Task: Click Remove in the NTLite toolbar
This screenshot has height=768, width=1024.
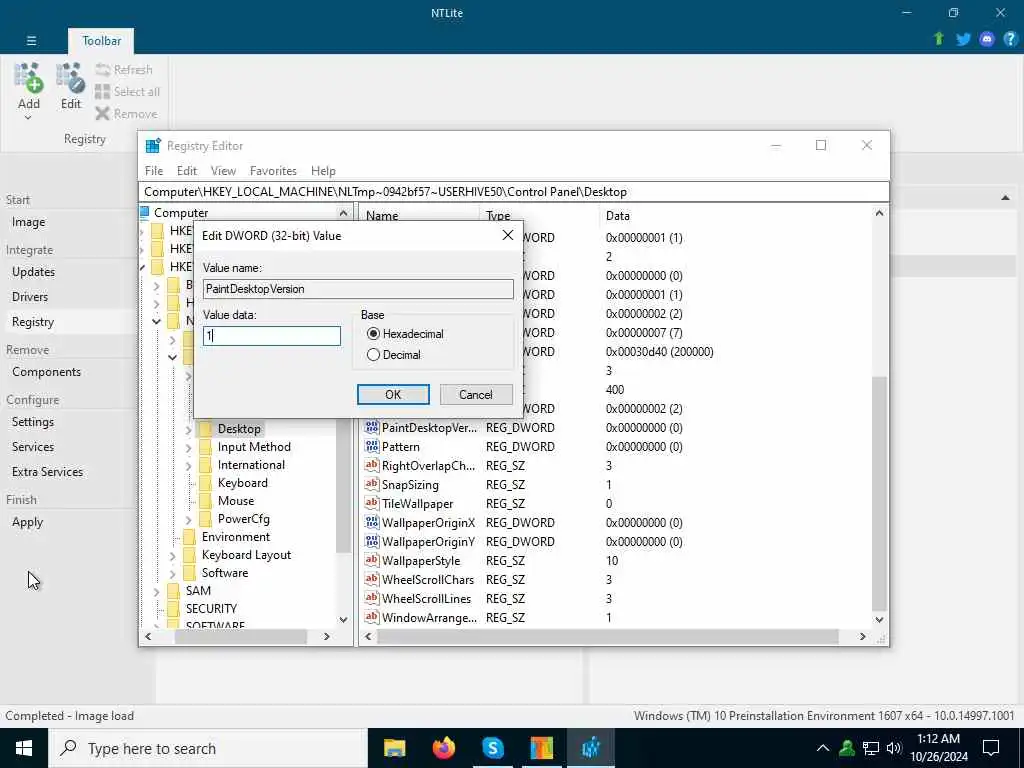Action: click(x=127, y=114)
